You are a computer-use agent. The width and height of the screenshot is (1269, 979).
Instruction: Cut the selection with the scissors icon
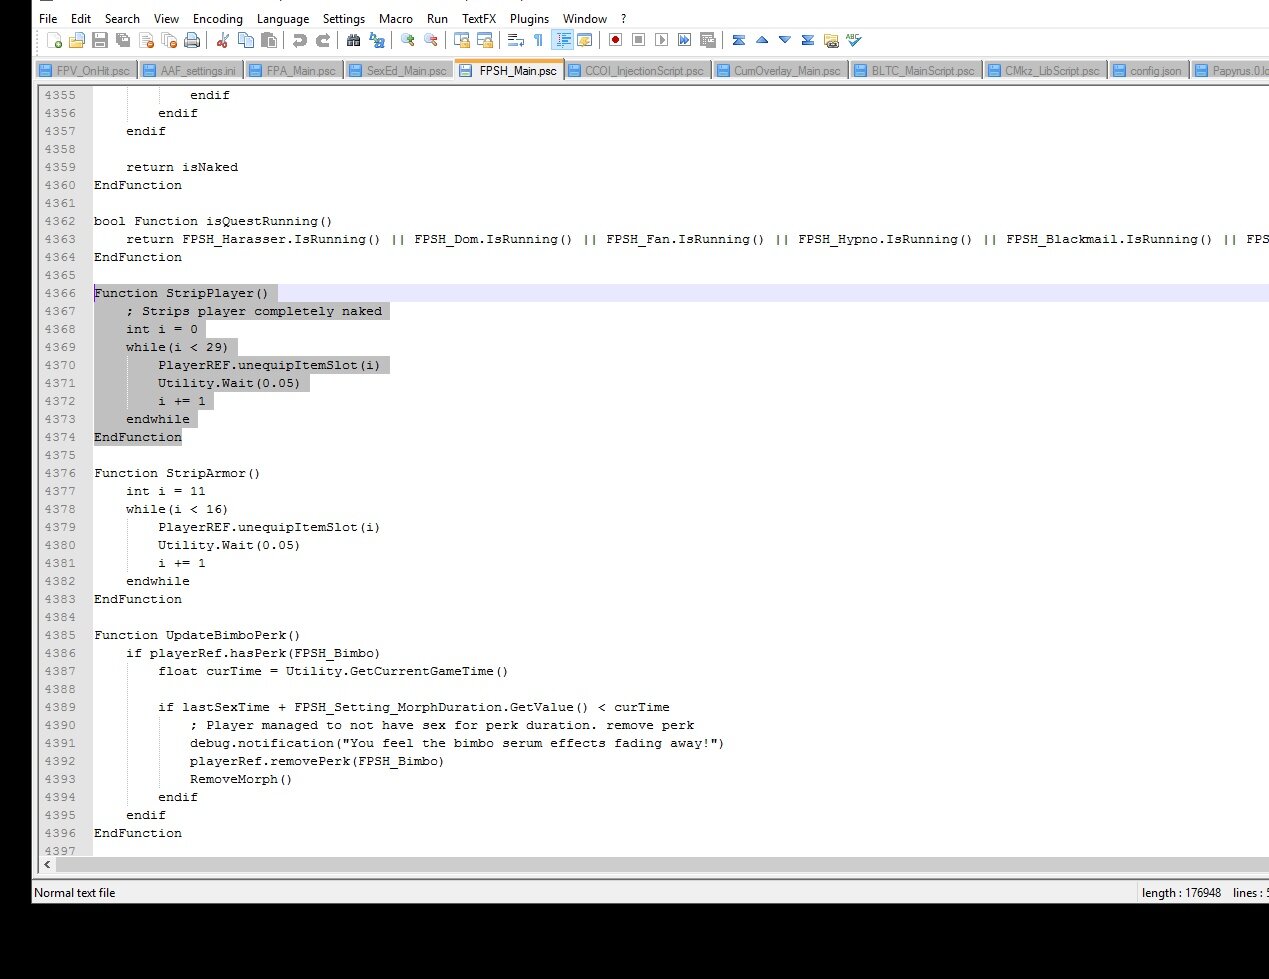[x=223, y=40]
